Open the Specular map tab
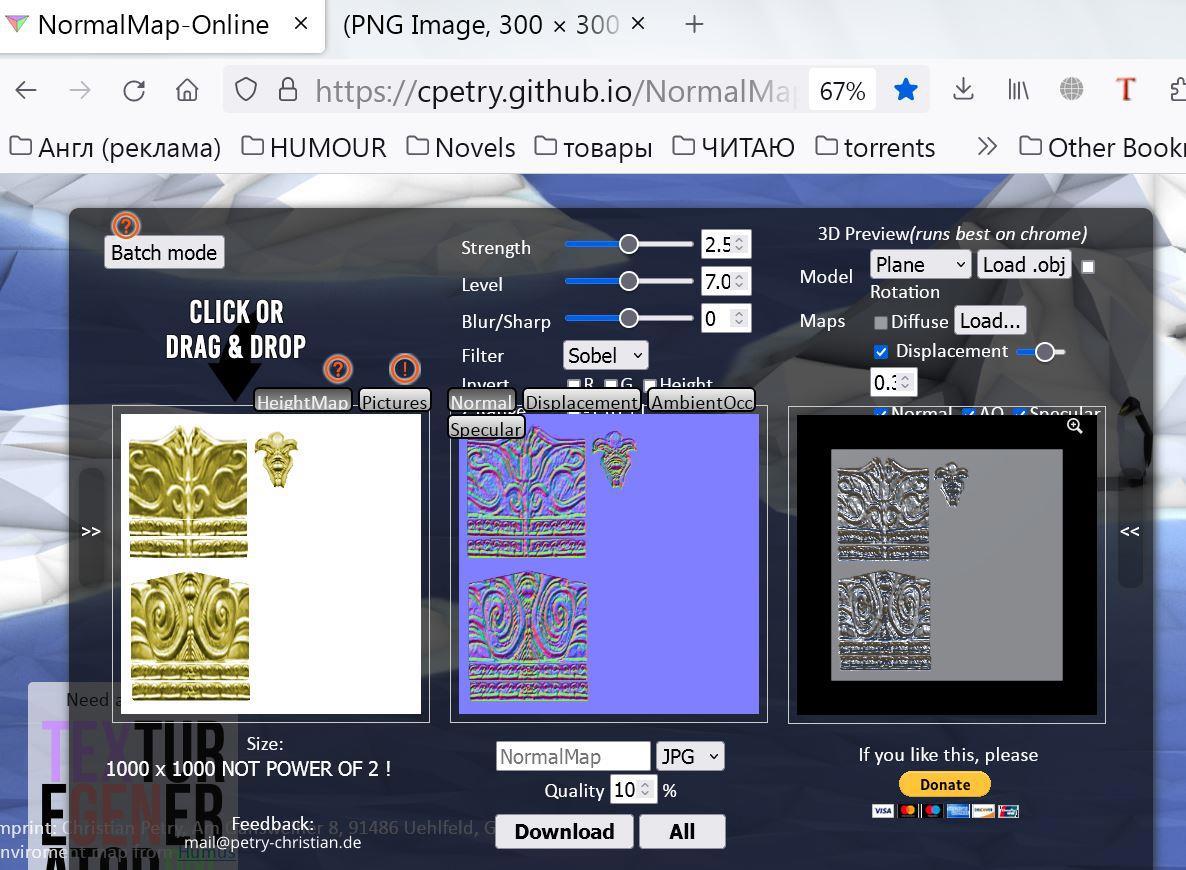The height and width of the screenshot is (870, 1186). pos(486,428)
